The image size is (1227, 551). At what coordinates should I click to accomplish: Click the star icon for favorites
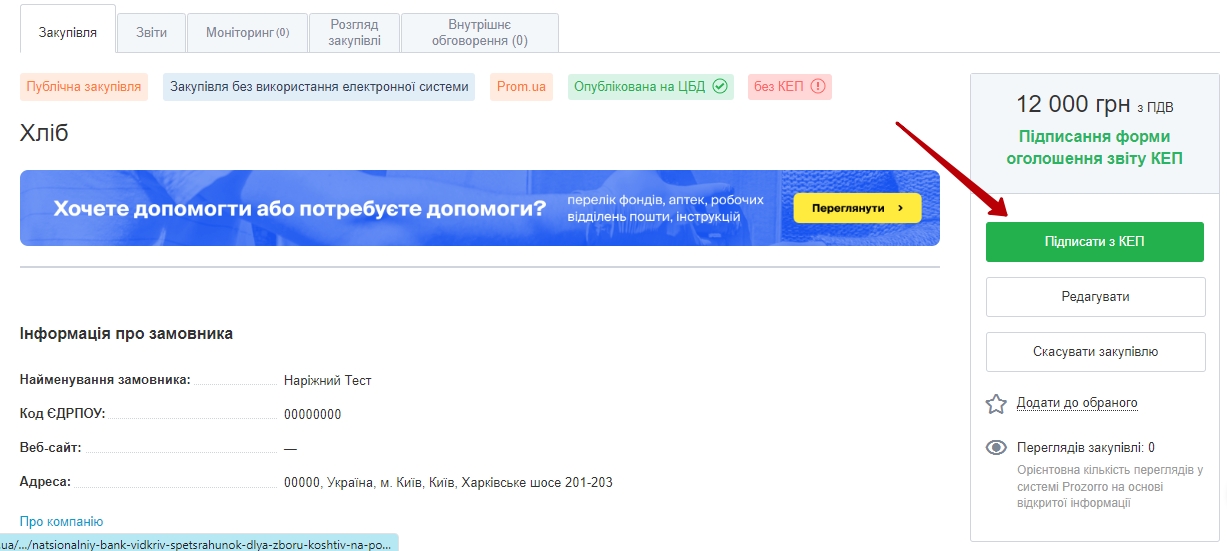pos(996,404)
